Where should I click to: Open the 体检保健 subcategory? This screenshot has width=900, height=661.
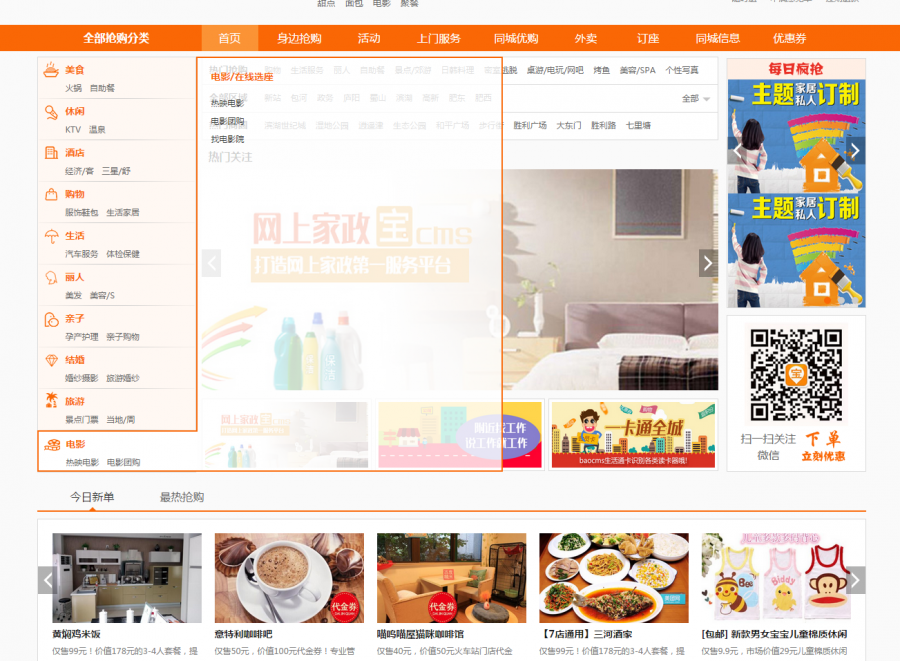(123, 254)
